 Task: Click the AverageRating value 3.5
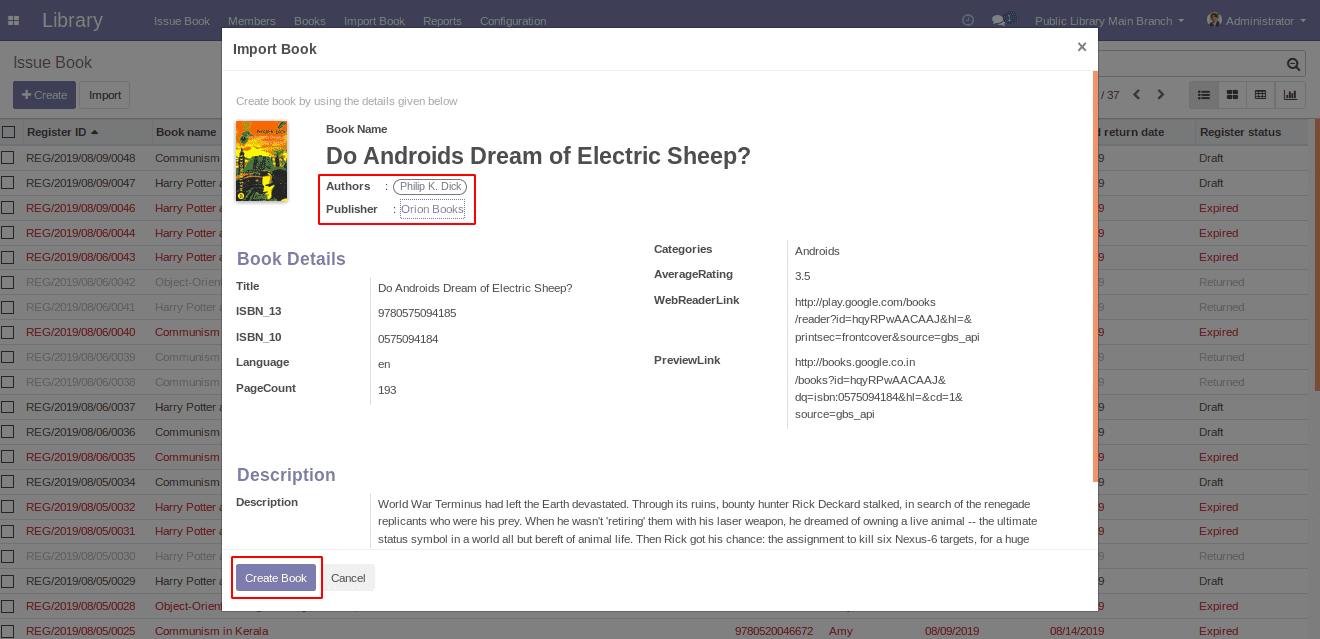(x=802, y=276)
